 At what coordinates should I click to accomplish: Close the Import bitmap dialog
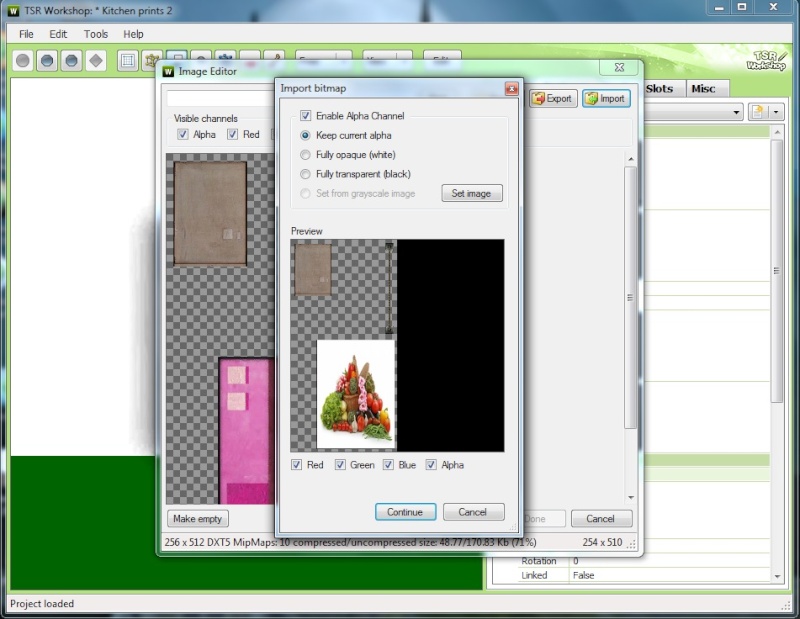click(x=511, y=89)
